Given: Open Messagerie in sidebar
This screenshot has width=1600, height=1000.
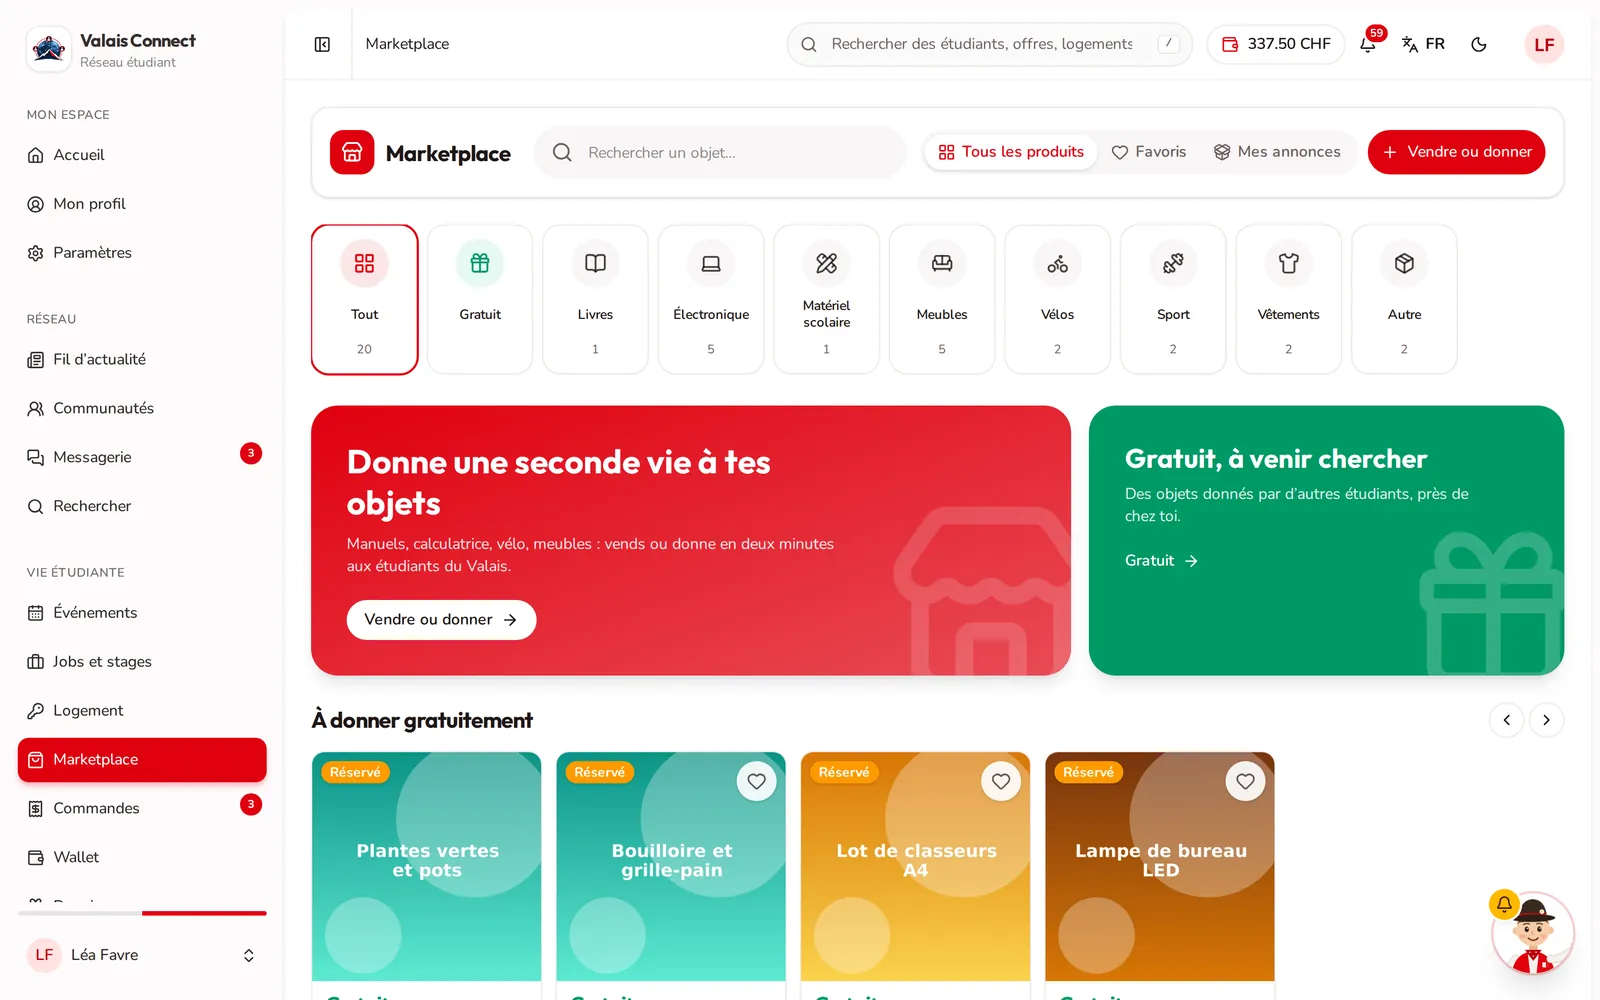Looking at the screenshot, I should tap(142, 457).
